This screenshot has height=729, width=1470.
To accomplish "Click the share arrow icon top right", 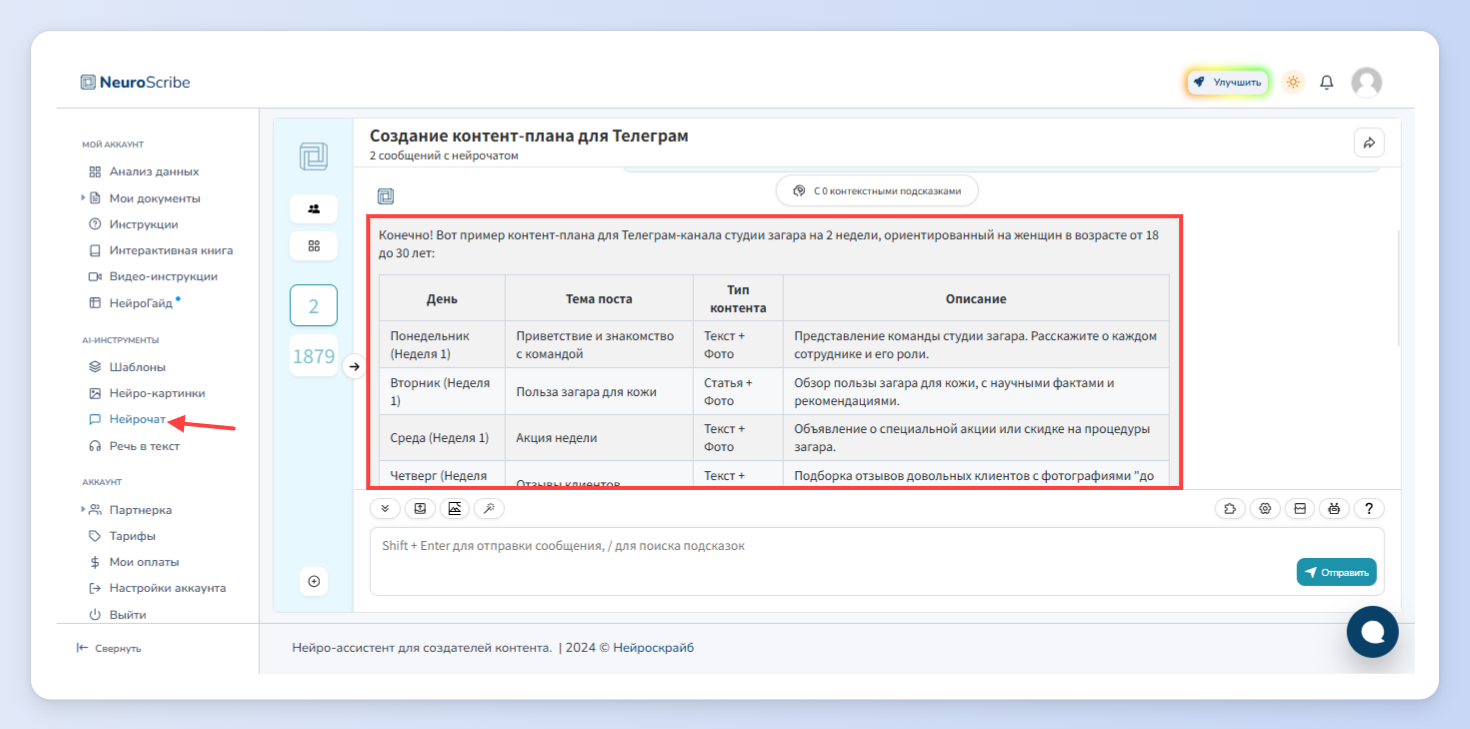I will click(x=1369, y=143).
